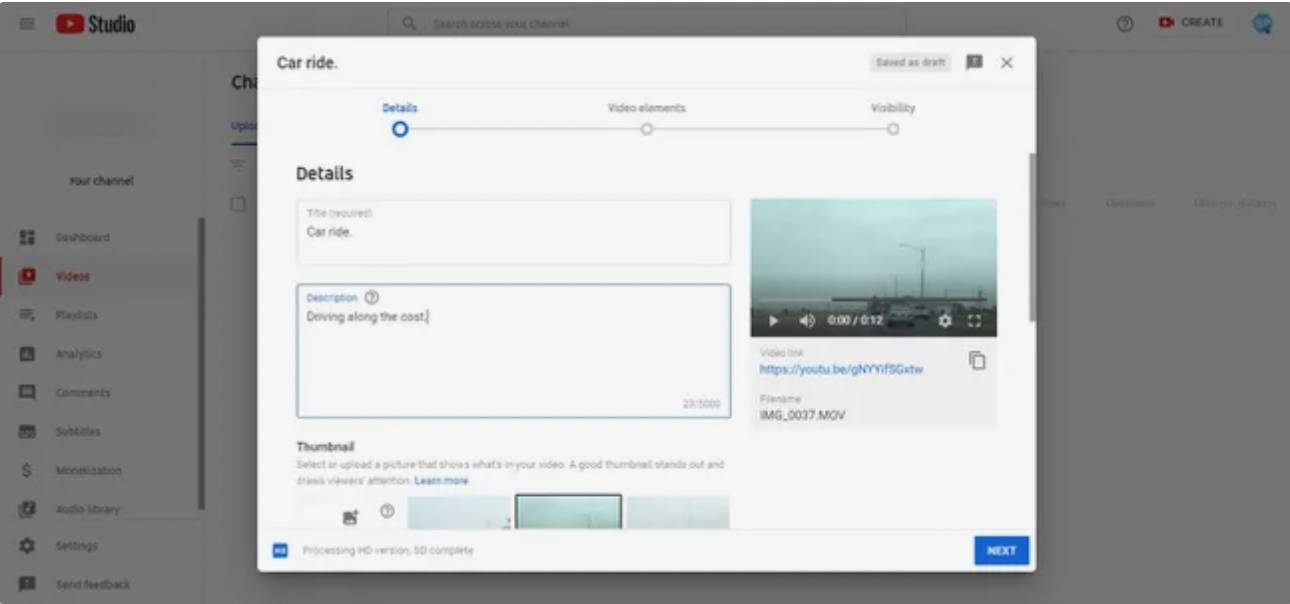The width and height of the screenshot is (1290, 604).
Task: Open Playlists in the left sidebar
Action: (x=76, y=315)
